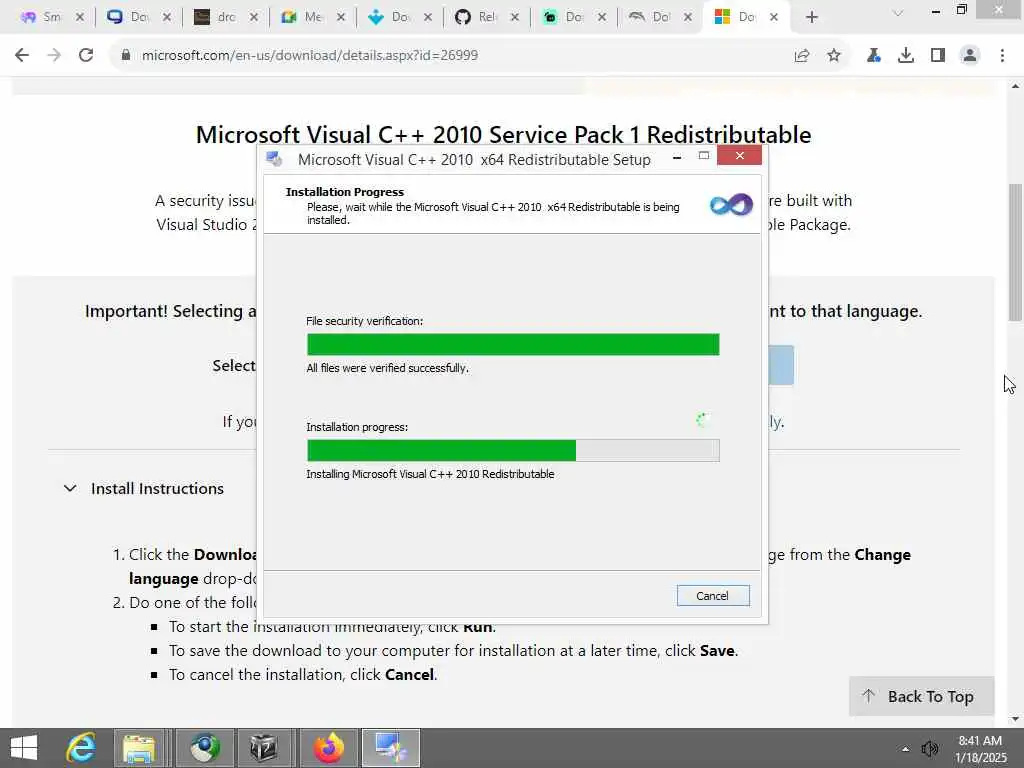Bookmark this page with the star icon
The width and height of the screenshot is (1024, 768).
tap(834, 56)
